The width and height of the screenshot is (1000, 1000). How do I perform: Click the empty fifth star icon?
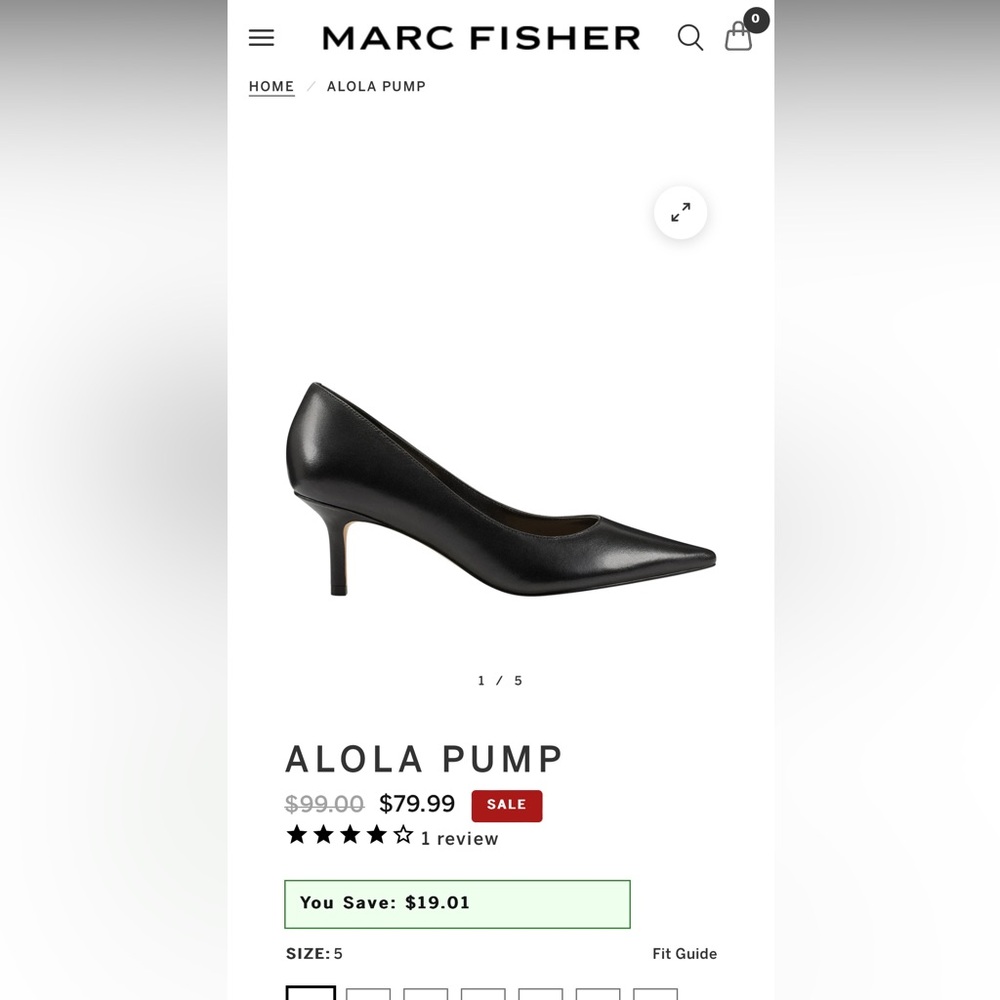[x=403, y=833]
